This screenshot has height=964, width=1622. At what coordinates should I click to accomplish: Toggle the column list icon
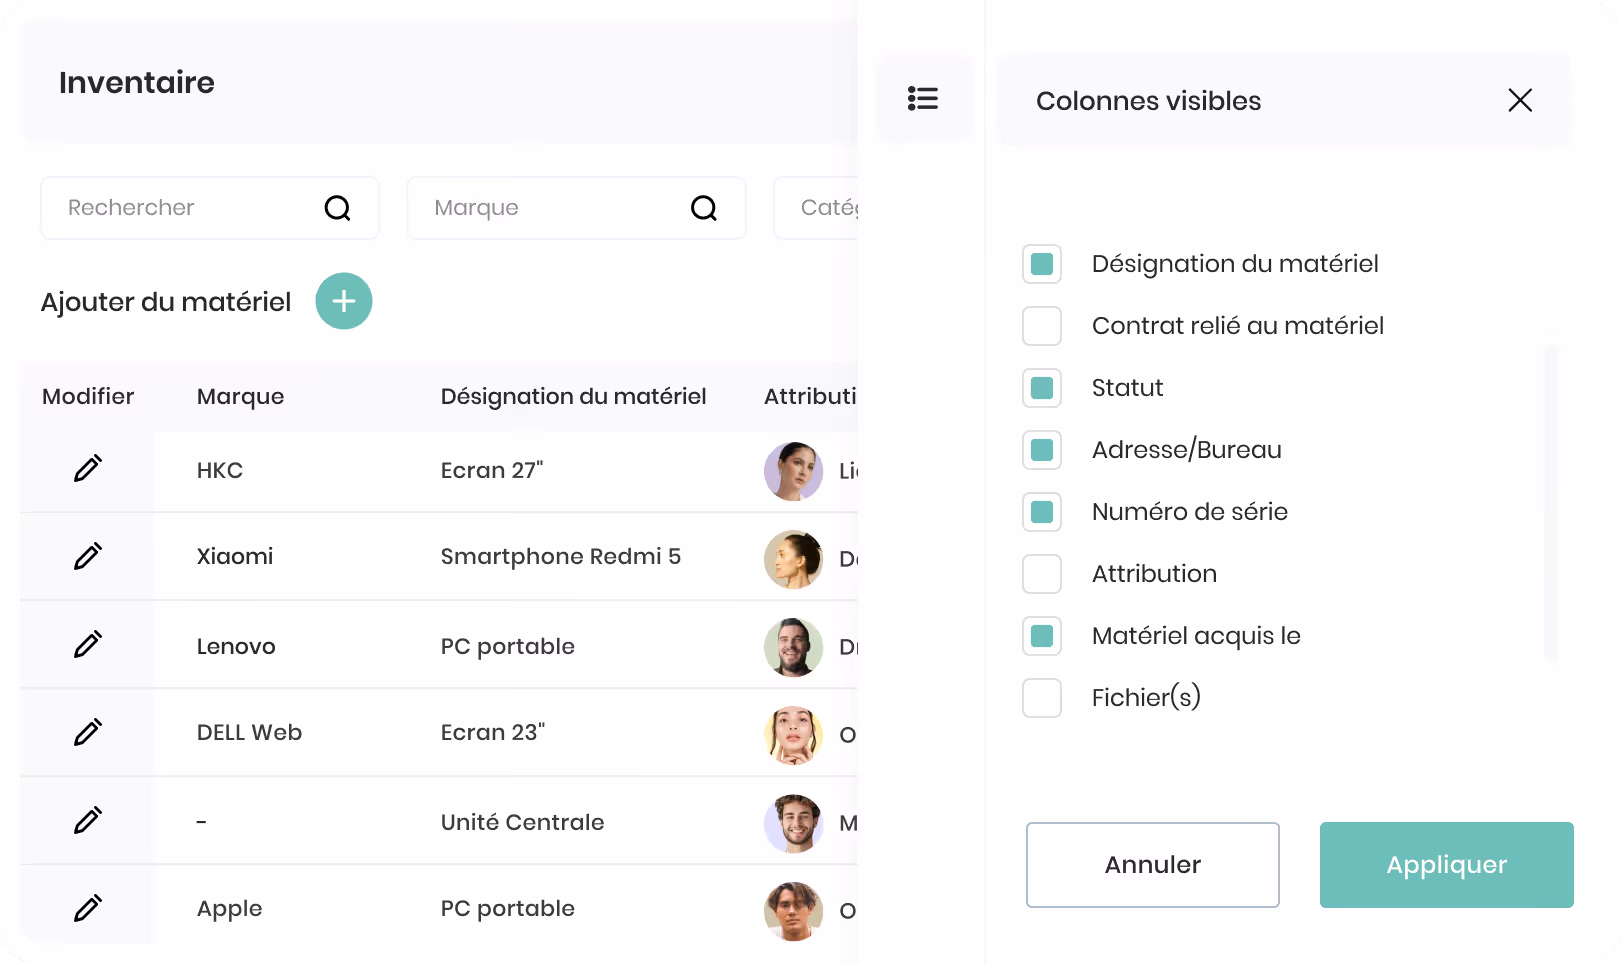point(923,98)
